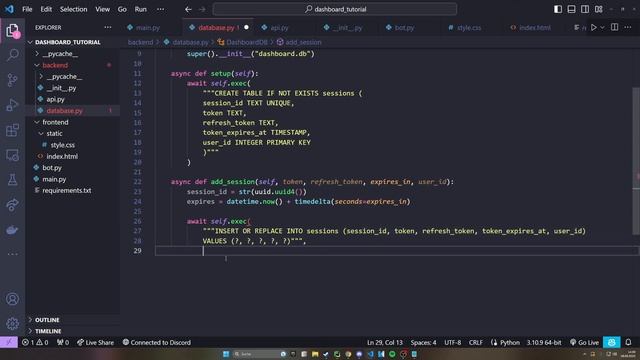
Task: Open the Source Control view
Action: [x=12, y=80]
